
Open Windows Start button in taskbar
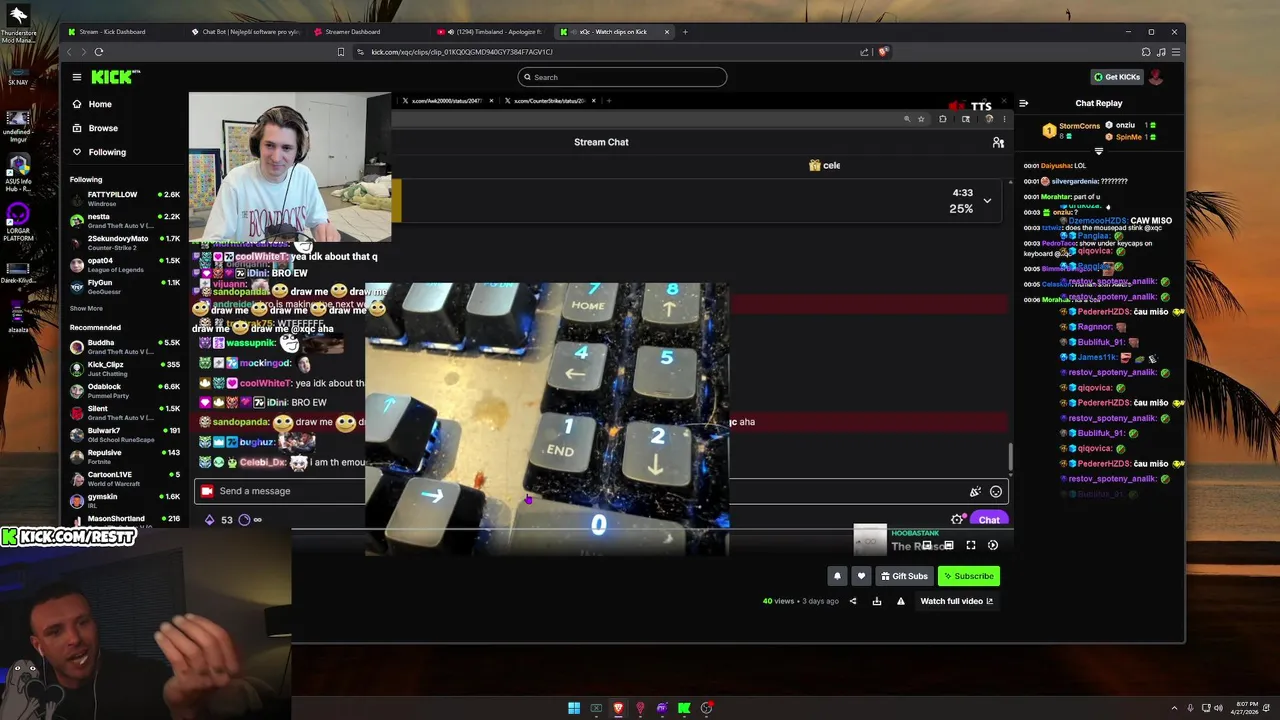click(574, 708)
